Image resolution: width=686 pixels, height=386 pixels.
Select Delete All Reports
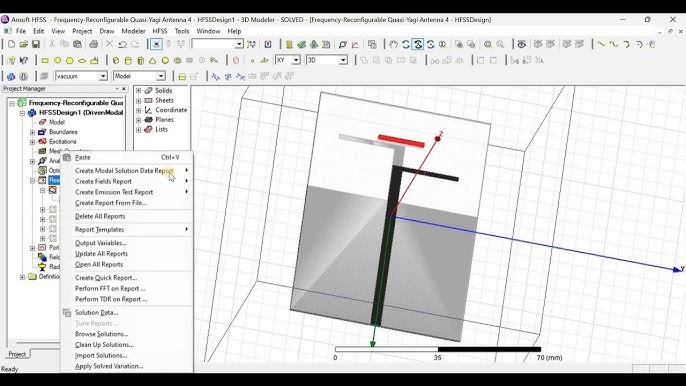(127, 216)
